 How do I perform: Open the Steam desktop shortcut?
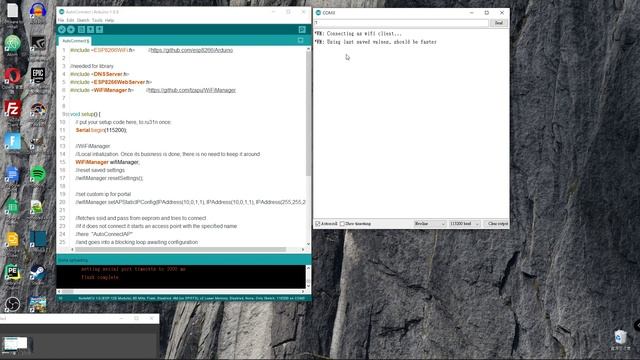pos(38,273)
